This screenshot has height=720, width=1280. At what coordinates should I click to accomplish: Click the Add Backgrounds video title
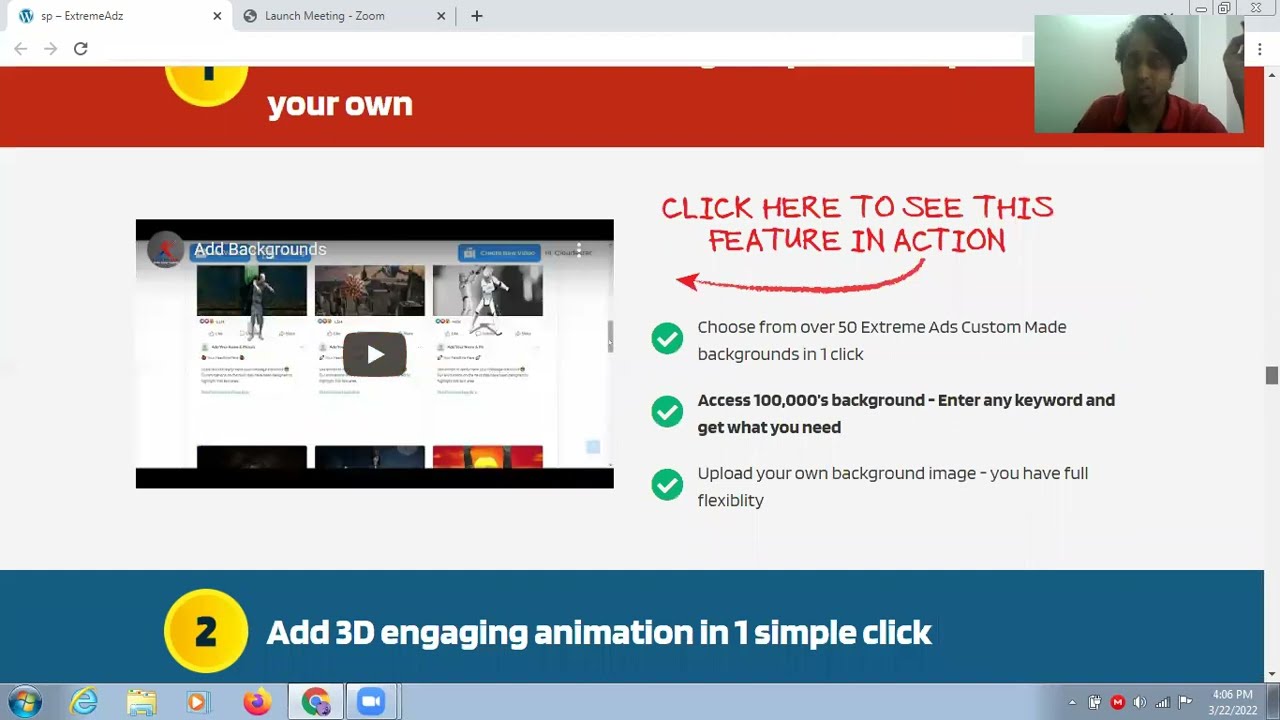pos(260,249)
